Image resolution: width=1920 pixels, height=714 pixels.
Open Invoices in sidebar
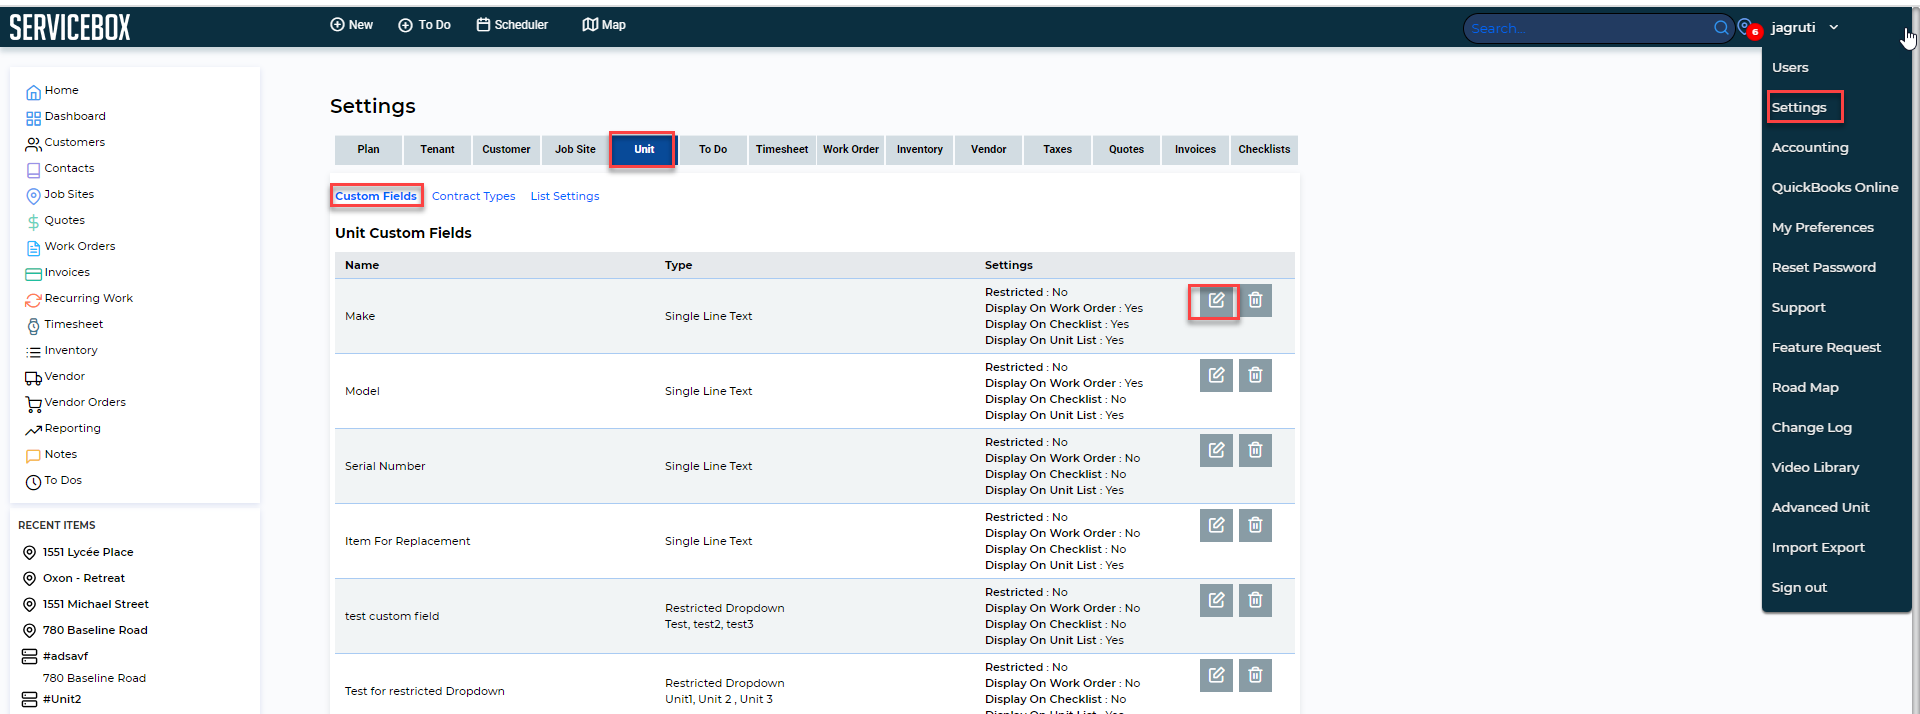pos(67,272)
